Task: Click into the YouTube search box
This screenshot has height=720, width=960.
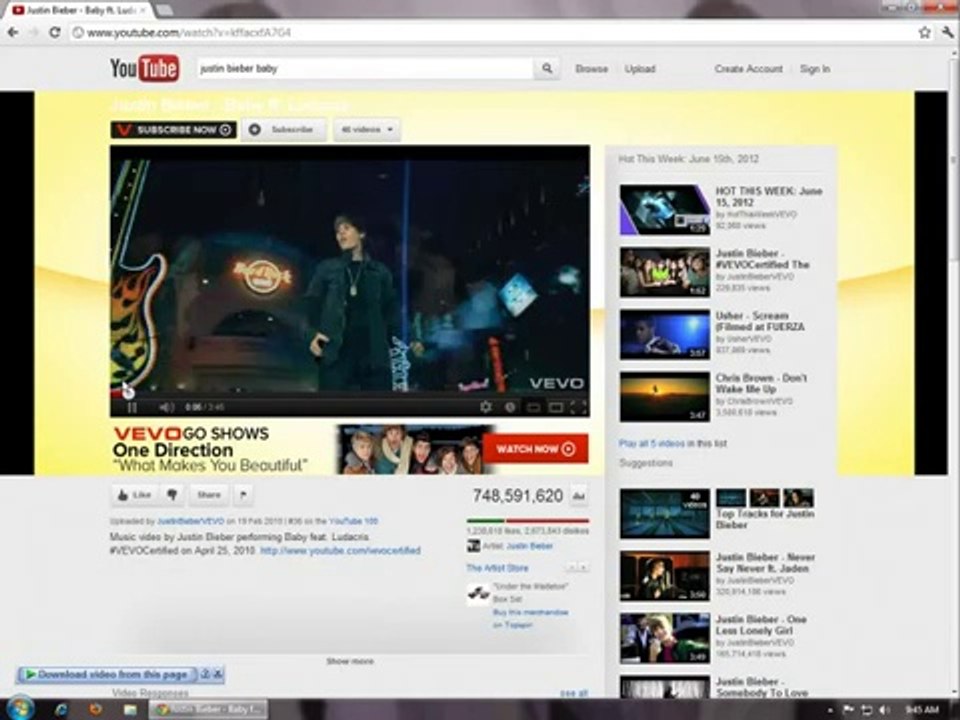Action: (365, 69)
